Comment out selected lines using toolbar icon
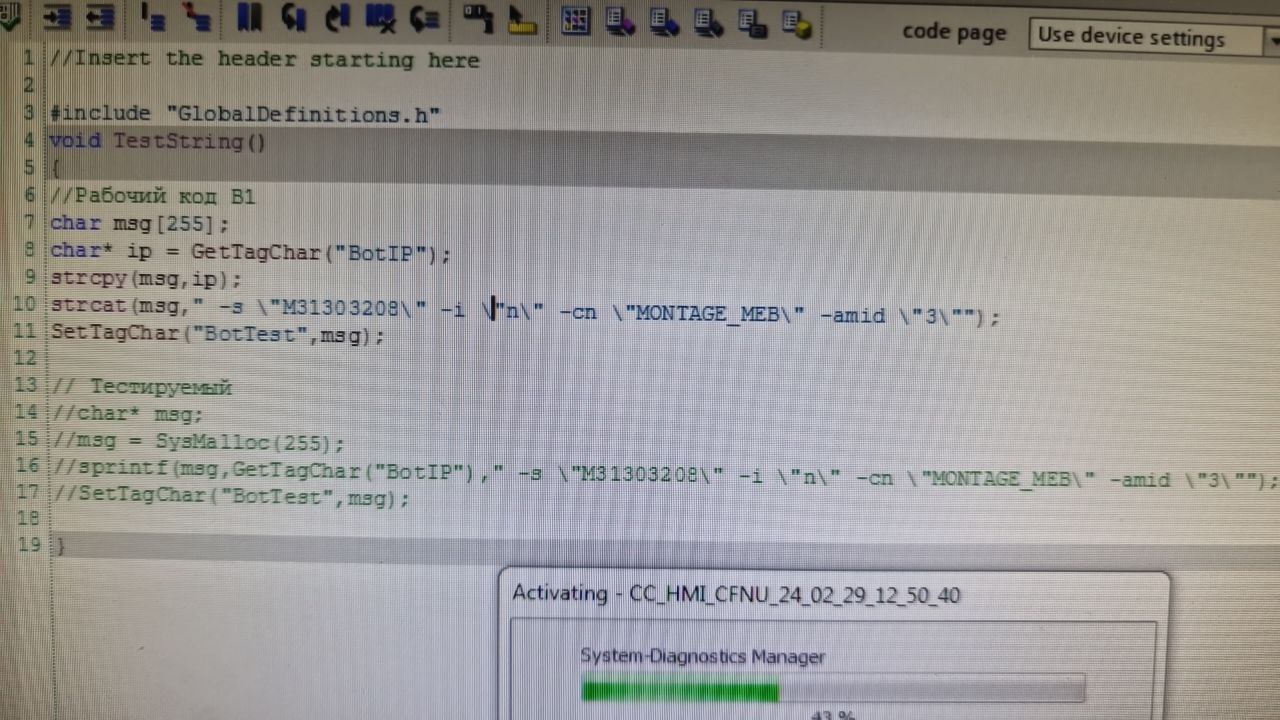This screenshot has width=1280, height=720. point(153,18)
